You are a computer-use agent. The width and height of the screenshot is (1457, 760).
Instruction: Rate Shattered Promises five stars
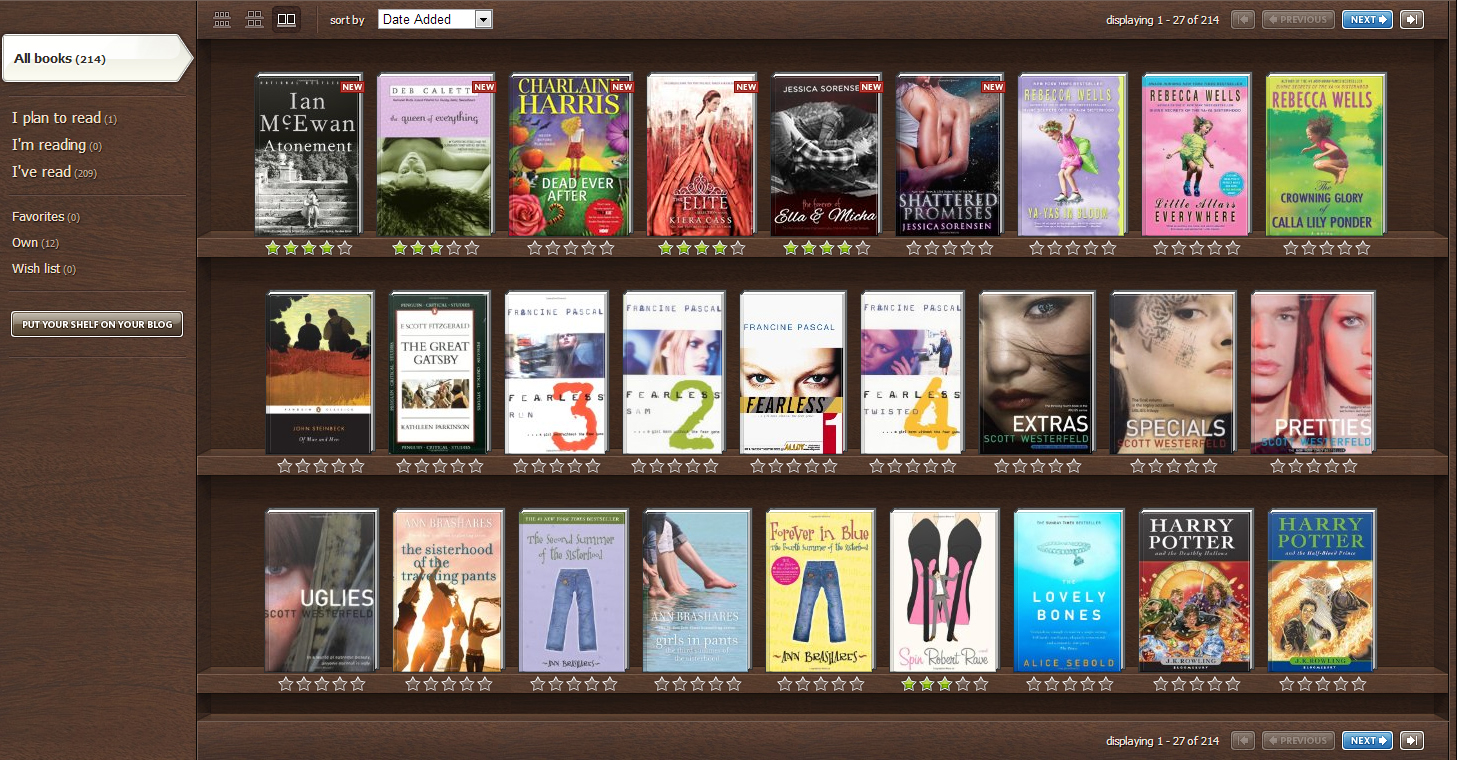click(x=986, y=248)
